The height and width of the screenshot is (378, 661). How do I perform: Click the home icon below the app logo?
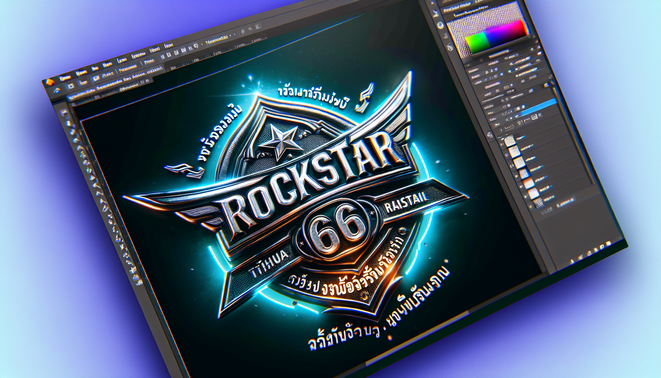pyautogui.click(x=57, y=90)
